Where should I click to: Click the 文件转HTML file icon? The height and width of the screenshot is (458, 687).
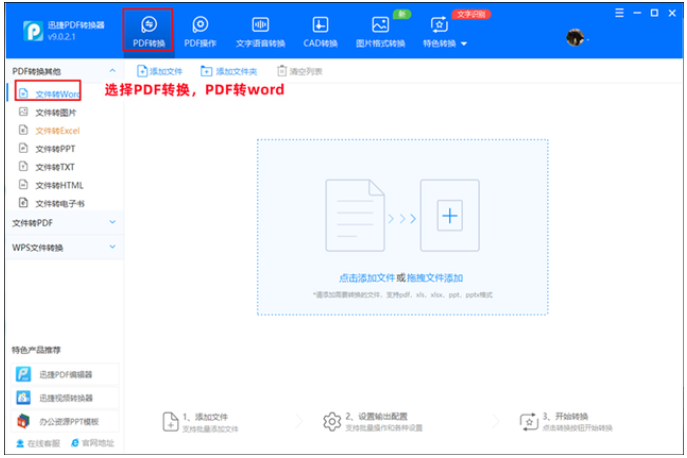[x=23, y=185]
